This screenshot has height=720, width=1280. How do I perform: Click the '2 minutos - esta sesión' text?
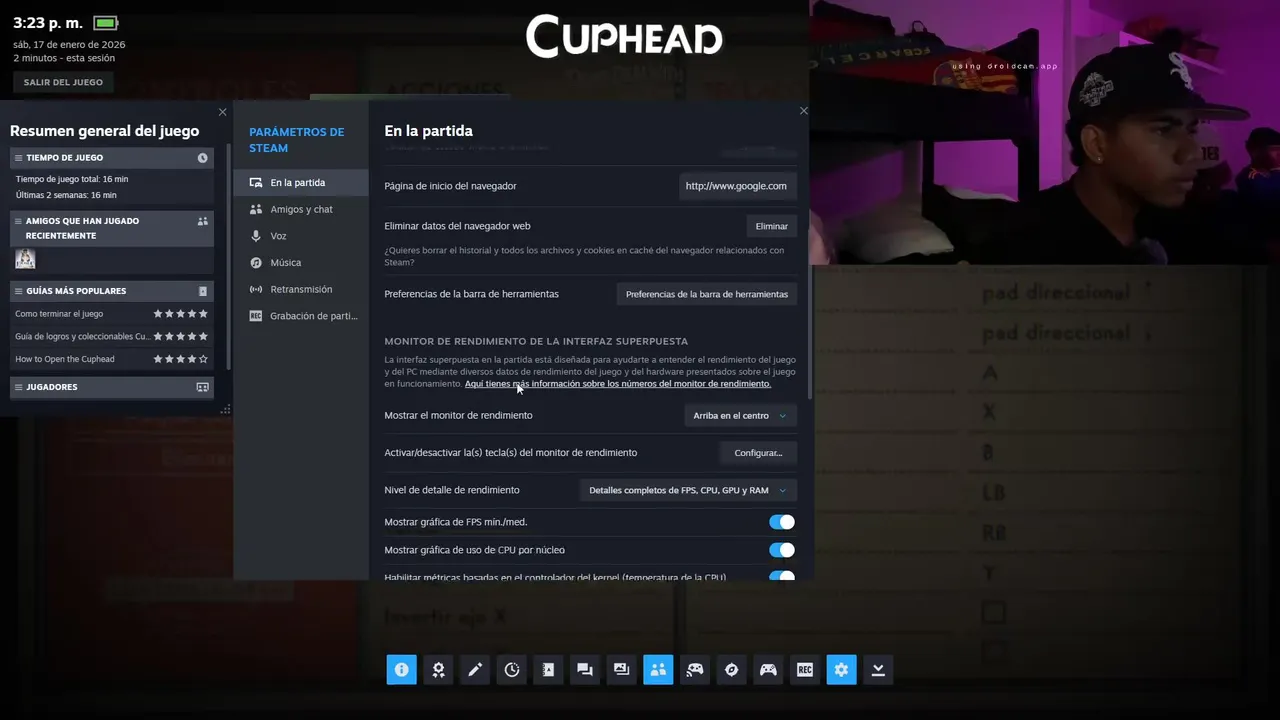point(64,58)
